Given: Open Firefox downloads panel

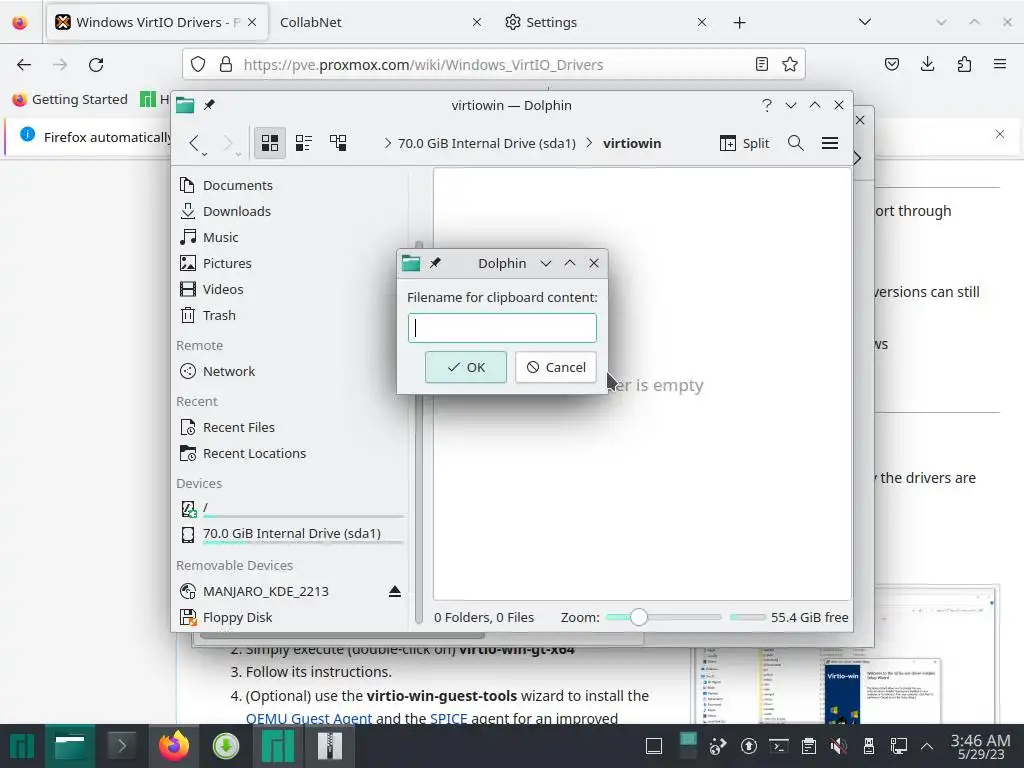Looking at the screenshot, I should click(x=927, y=64).
